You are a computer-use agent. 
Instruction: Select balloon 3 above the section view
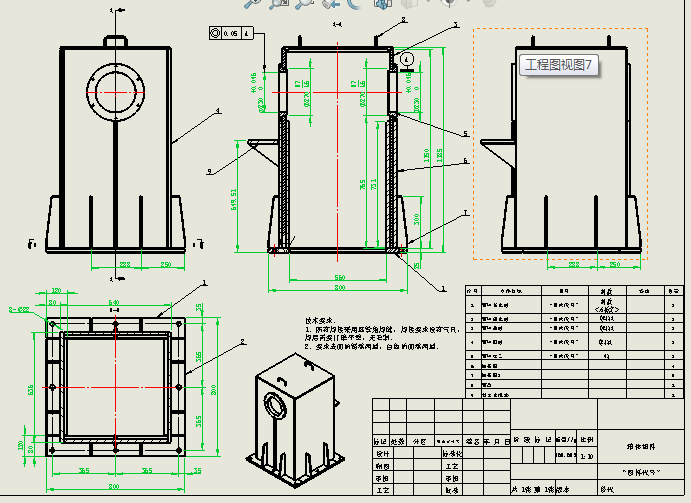tap(456, 25)
